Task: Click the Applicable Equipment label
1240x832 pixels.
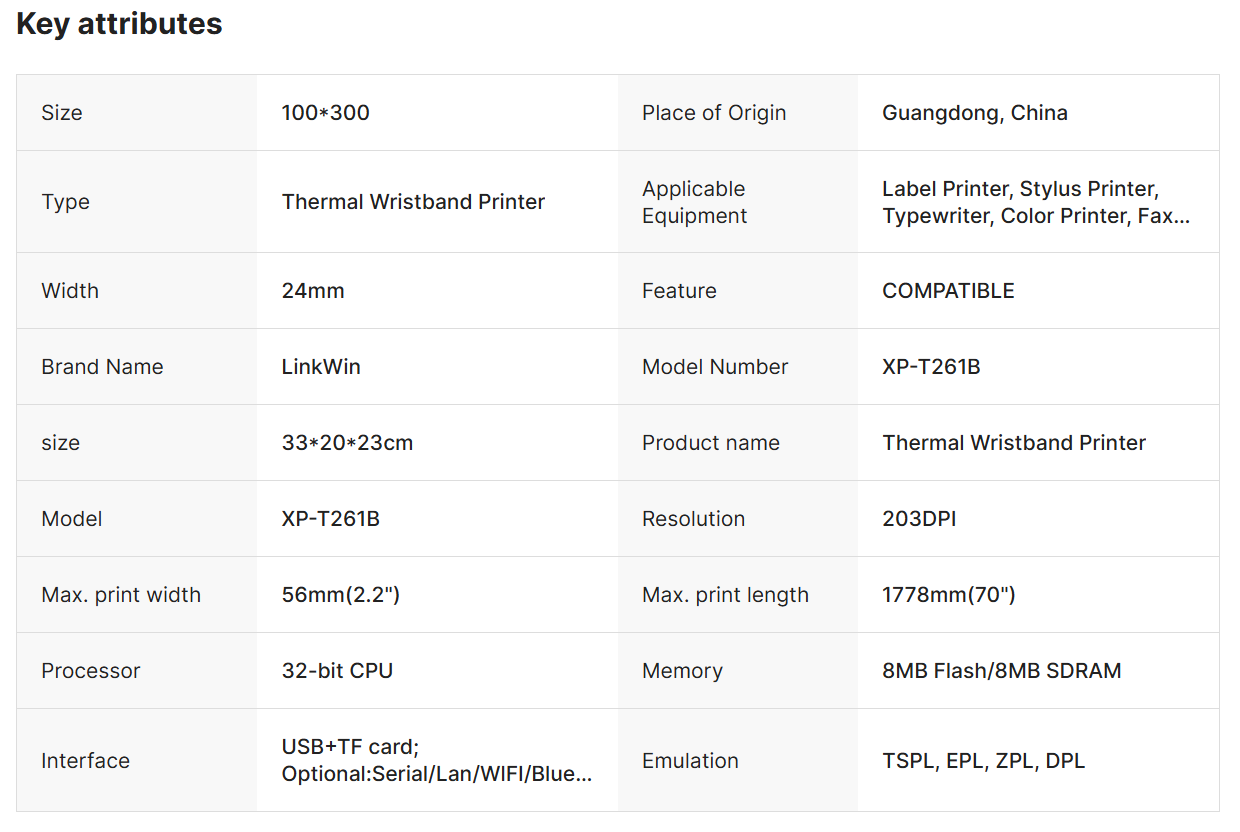Action: coord(694,202)
